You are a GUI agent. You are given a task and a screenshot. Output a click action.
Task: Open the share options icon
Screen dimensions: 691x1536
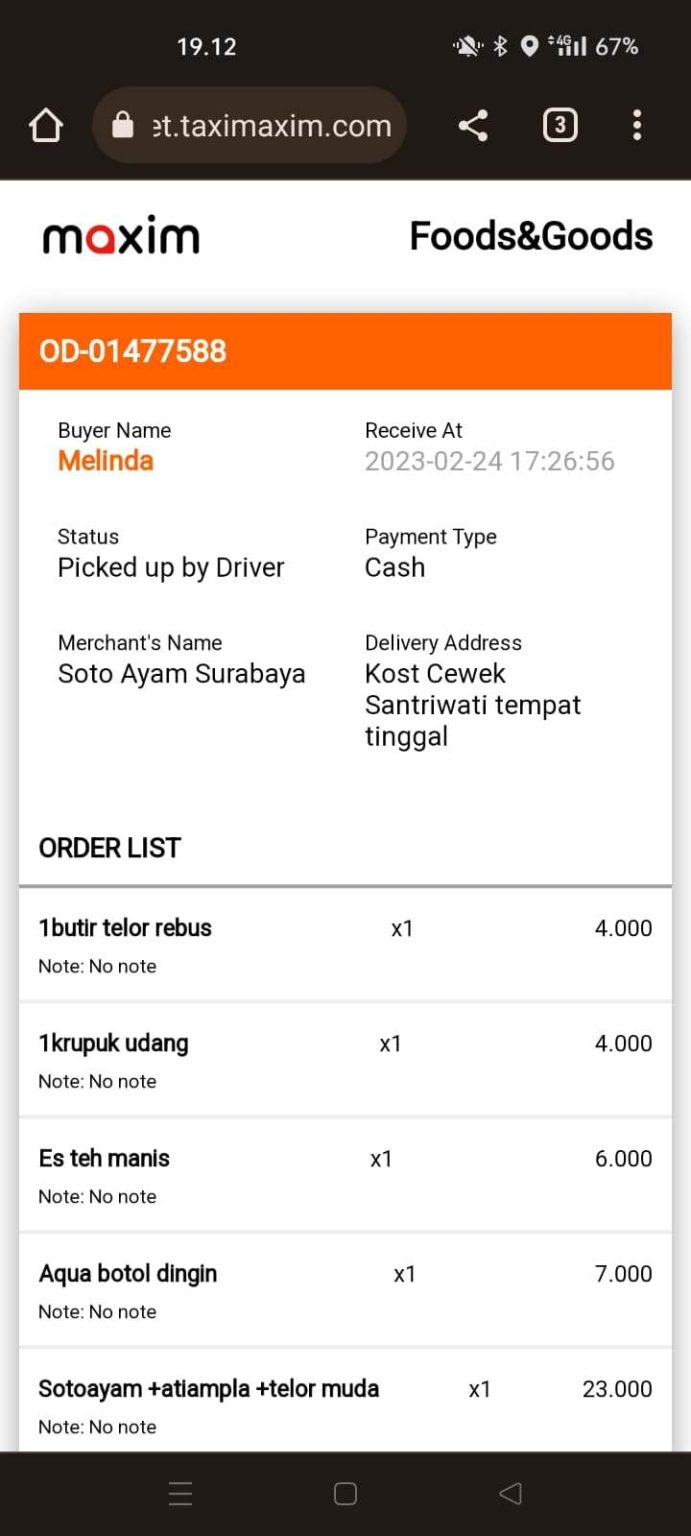(472, 125)
